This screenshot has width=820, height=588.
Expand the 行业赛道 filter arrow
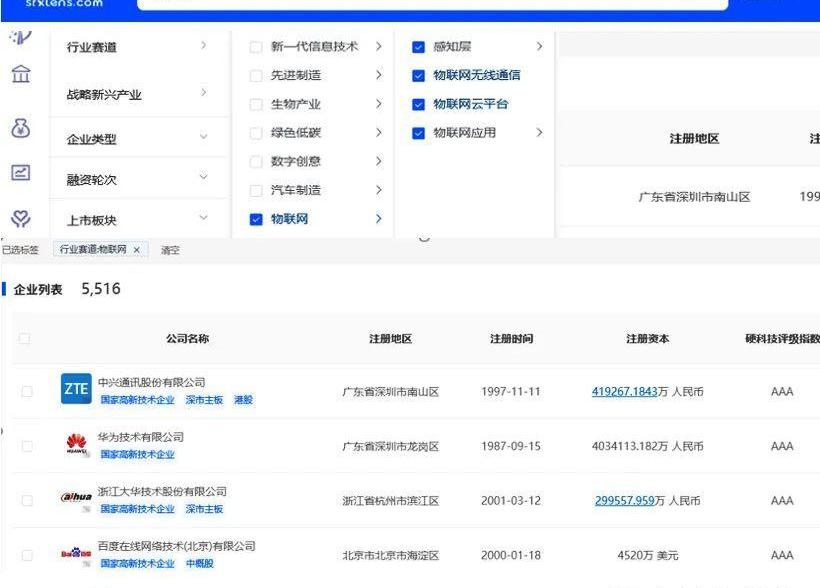point(203,46)
